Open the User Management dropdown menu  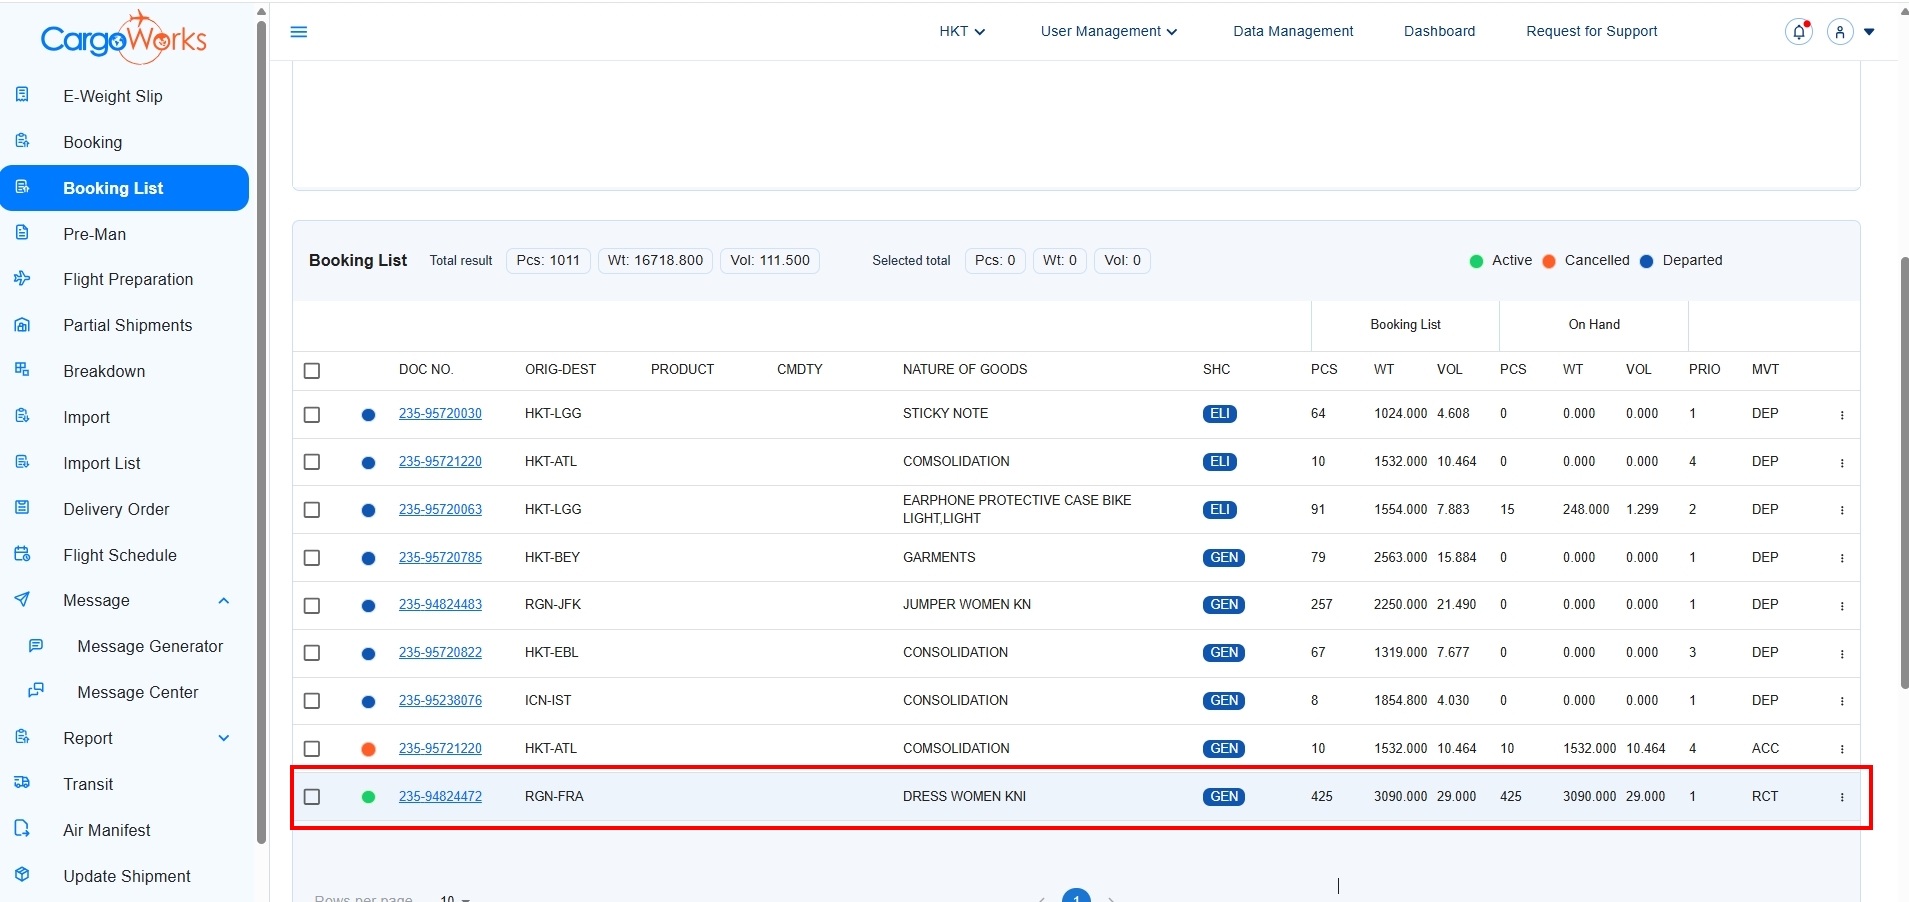pos(1108,32)
